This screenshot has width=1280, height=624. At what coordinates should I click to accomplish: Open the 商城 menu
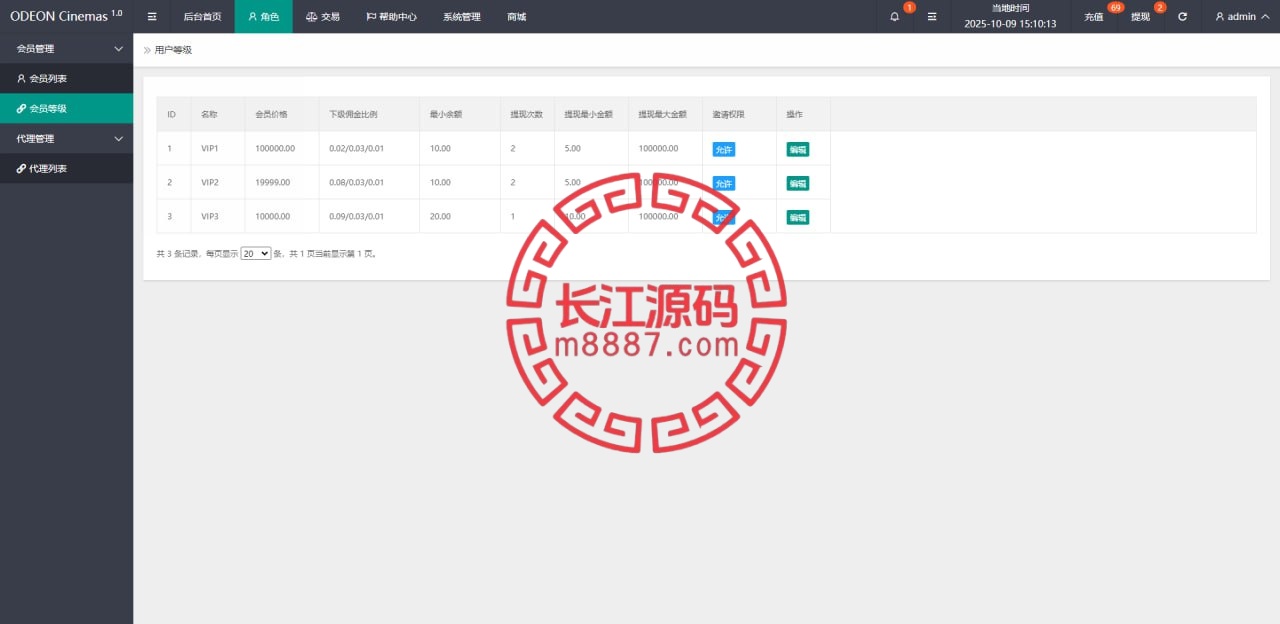coord(516,17)
